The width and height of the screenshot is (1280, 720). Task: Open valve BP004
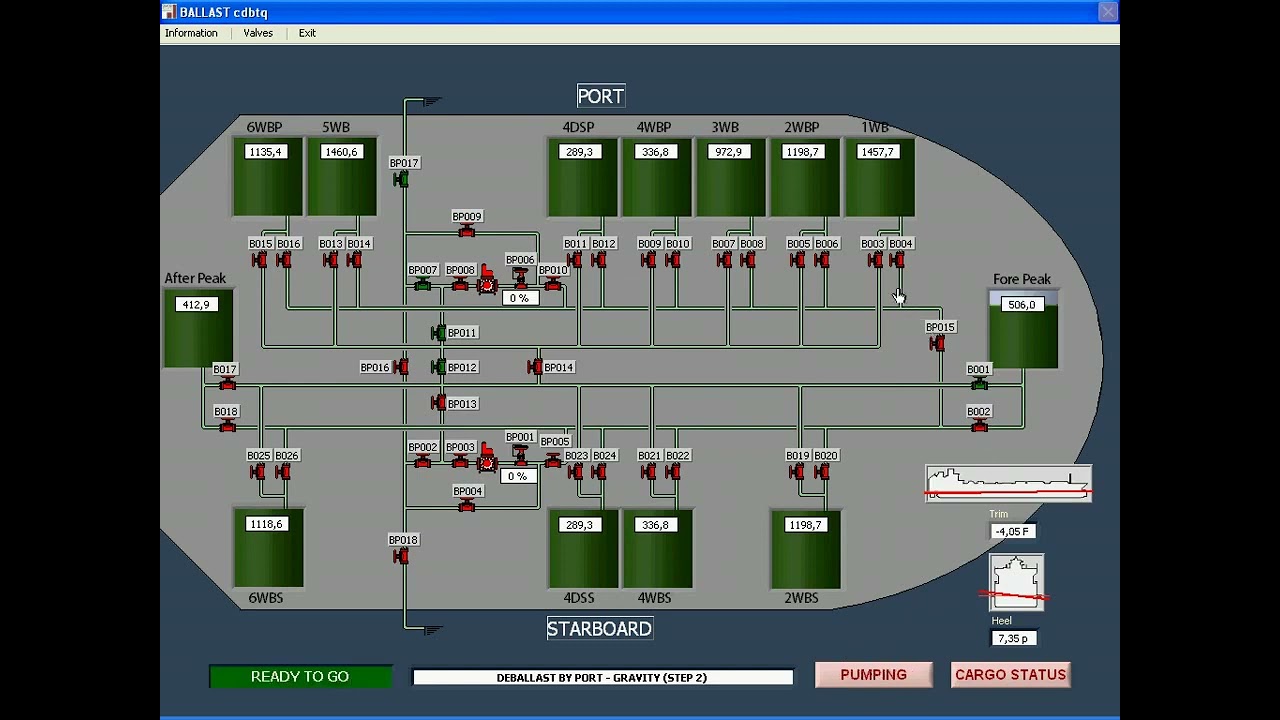[x=466, y=506]
